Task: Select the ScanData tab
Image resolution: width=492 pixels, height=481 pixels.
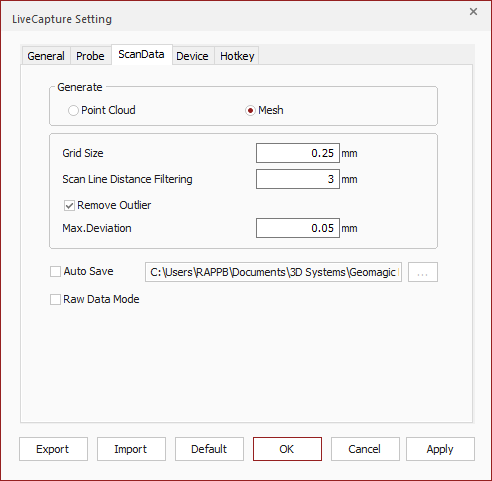Action: click(141, 54)
